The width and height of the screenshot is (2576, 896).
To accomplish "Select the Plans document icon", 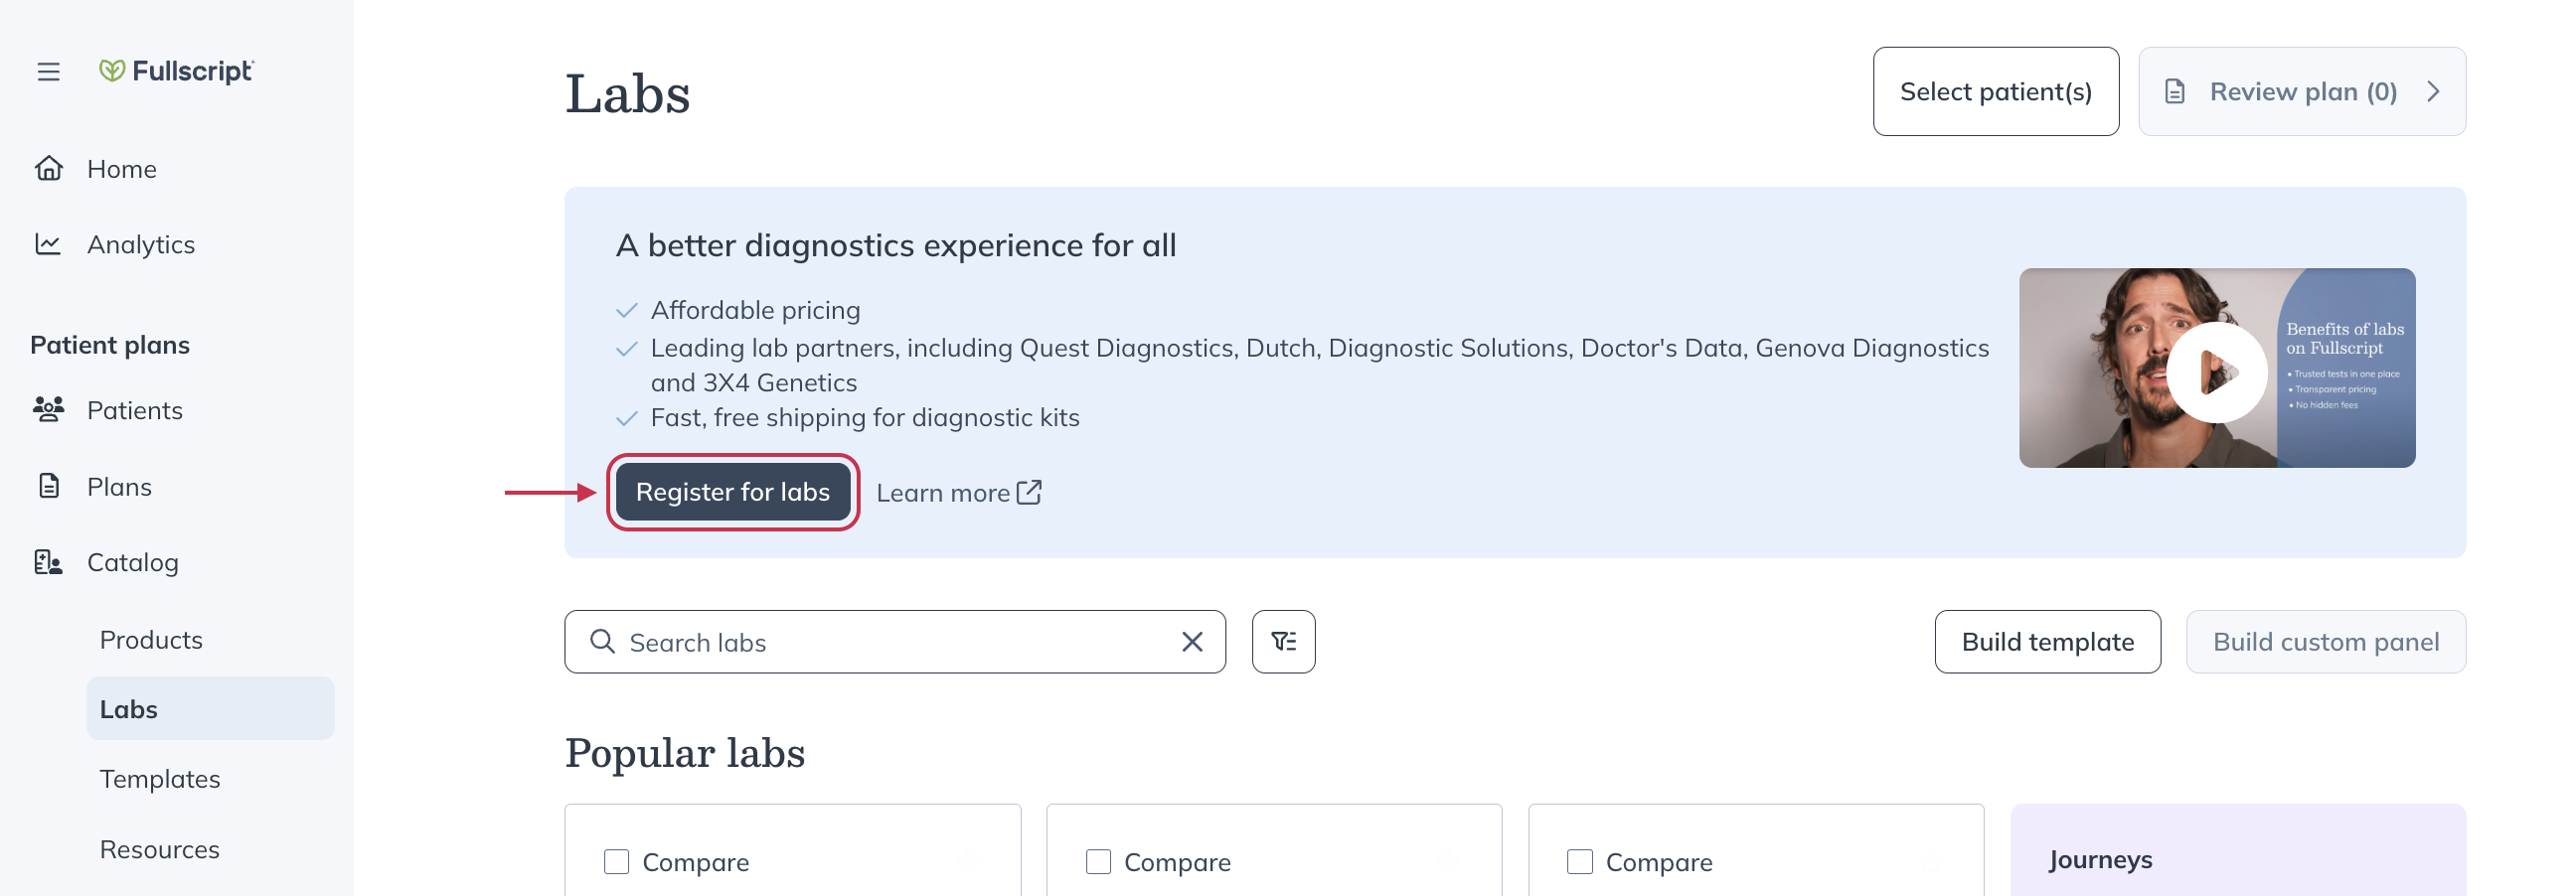I will click(50, 486).
